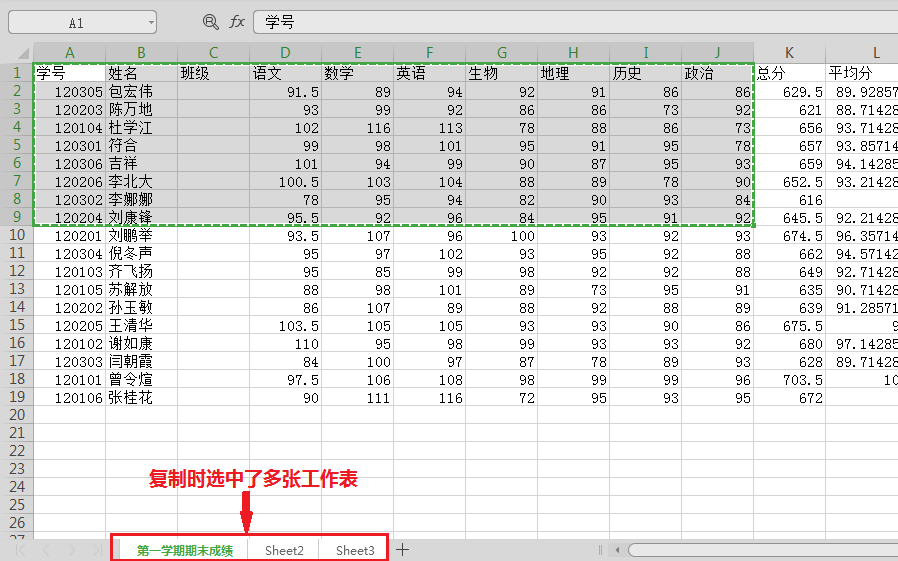Select column E header
898x561 pixels.
tap(357, 53)
